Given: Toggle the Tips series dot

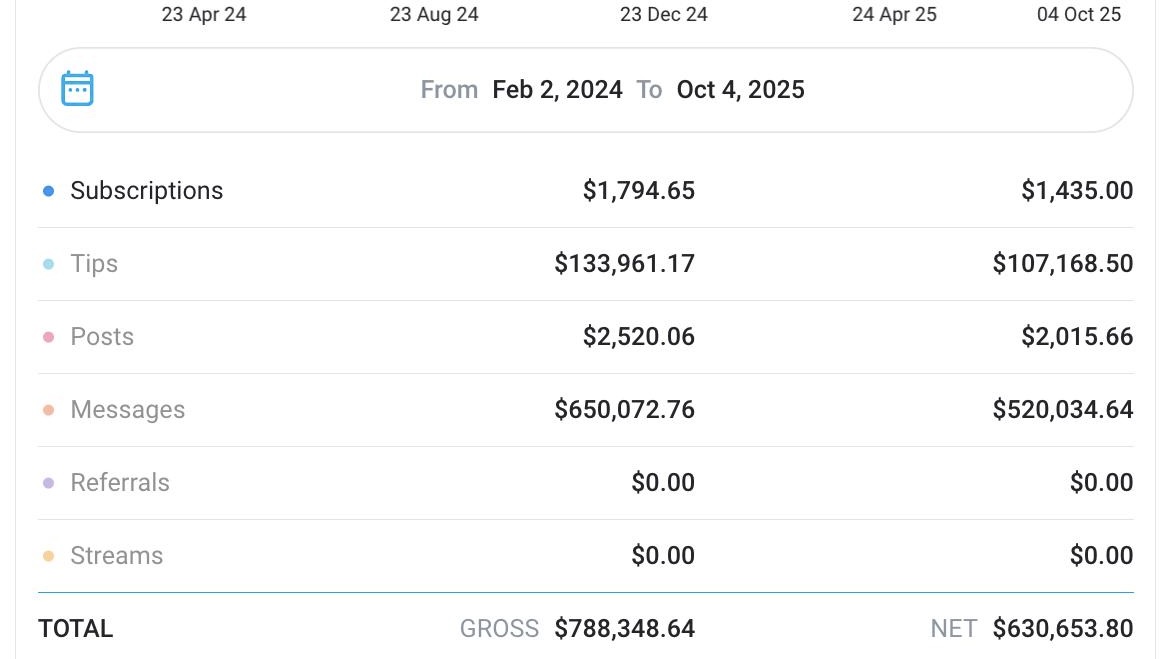Looking at the screenshot, I should tap(48, 264).
